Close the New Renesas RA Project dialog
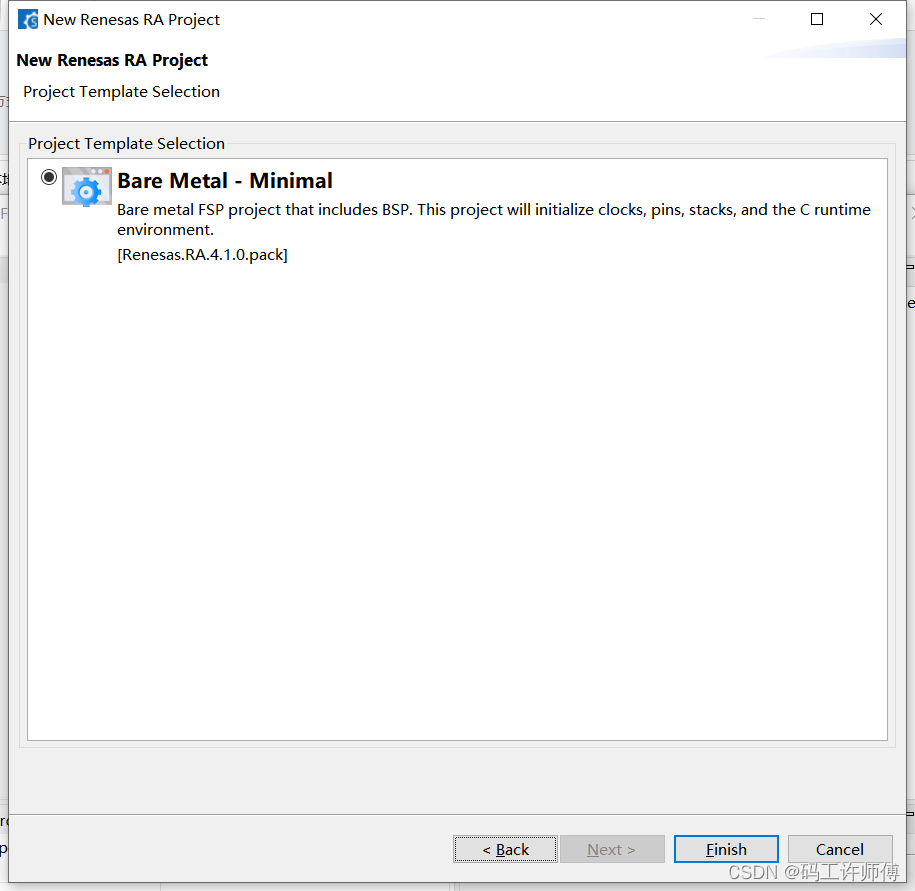Screen dimensions: 915x891 (876, 19)
